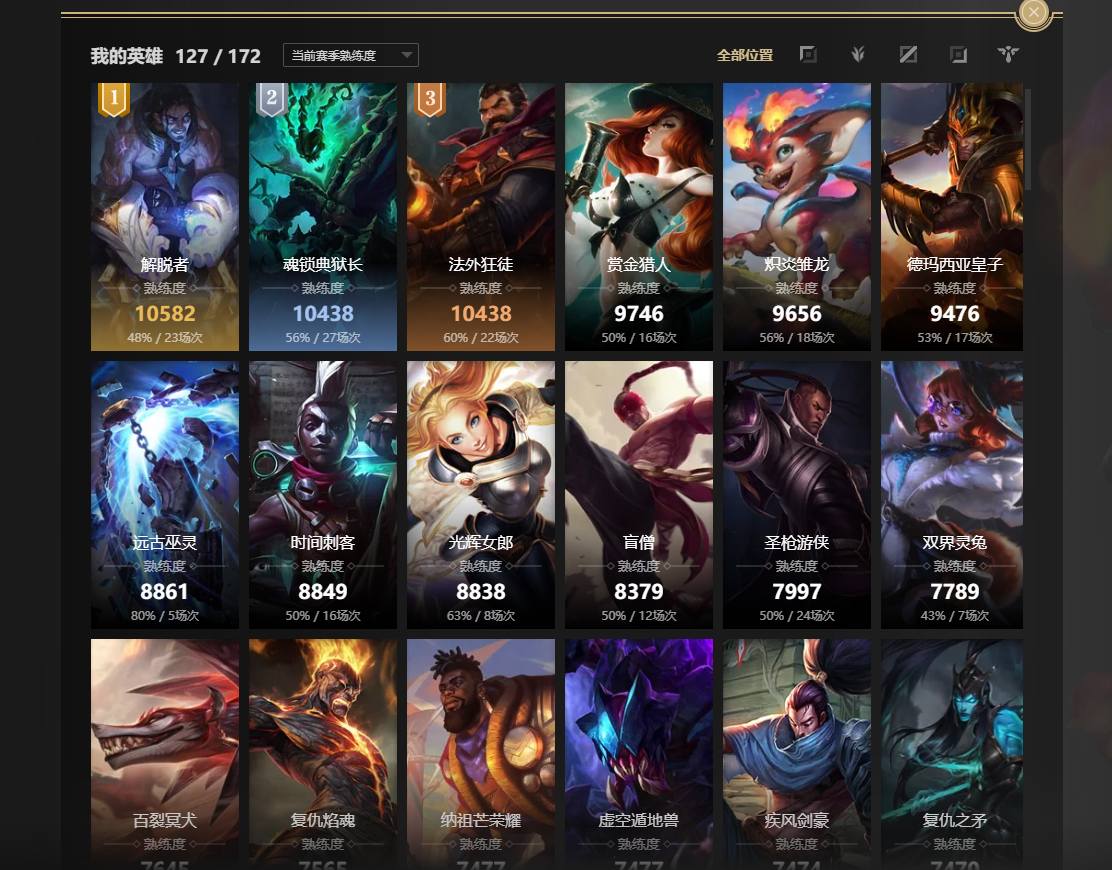Filter champions by Top lane position
Viewport: 1112px width, 870px height.
coord(808,55)
